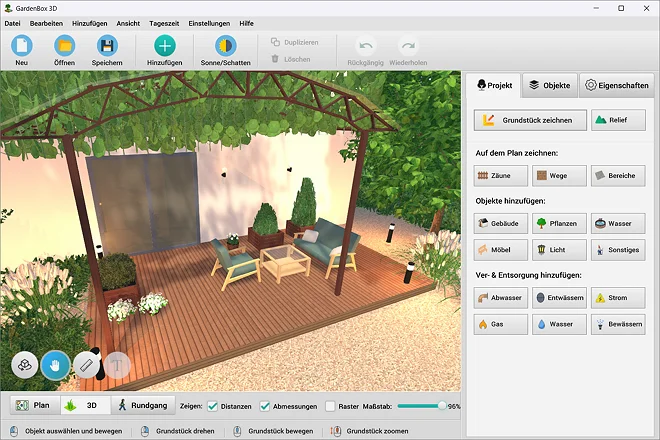Add a Gas supply line
The image size is (660, 440).
(x=500, y=324)
